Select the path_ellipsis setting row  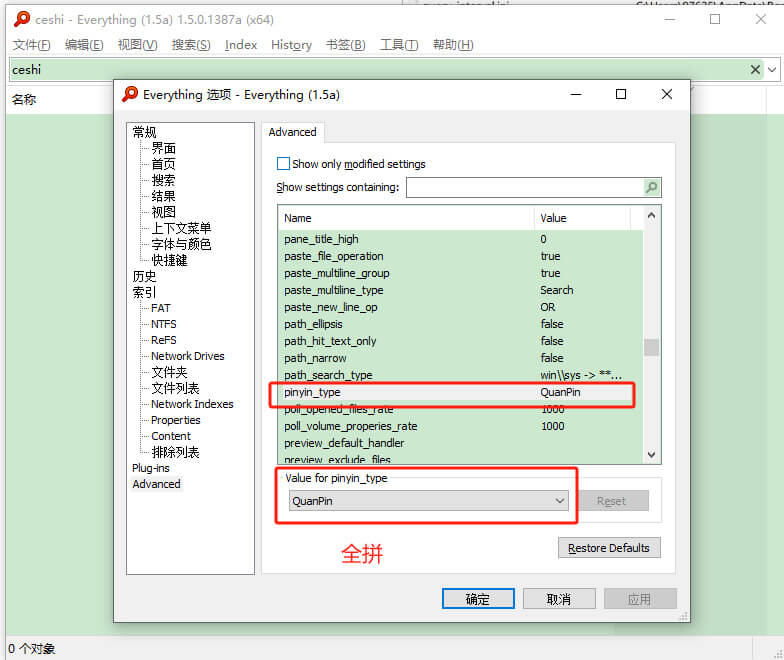tap(460, 324)
